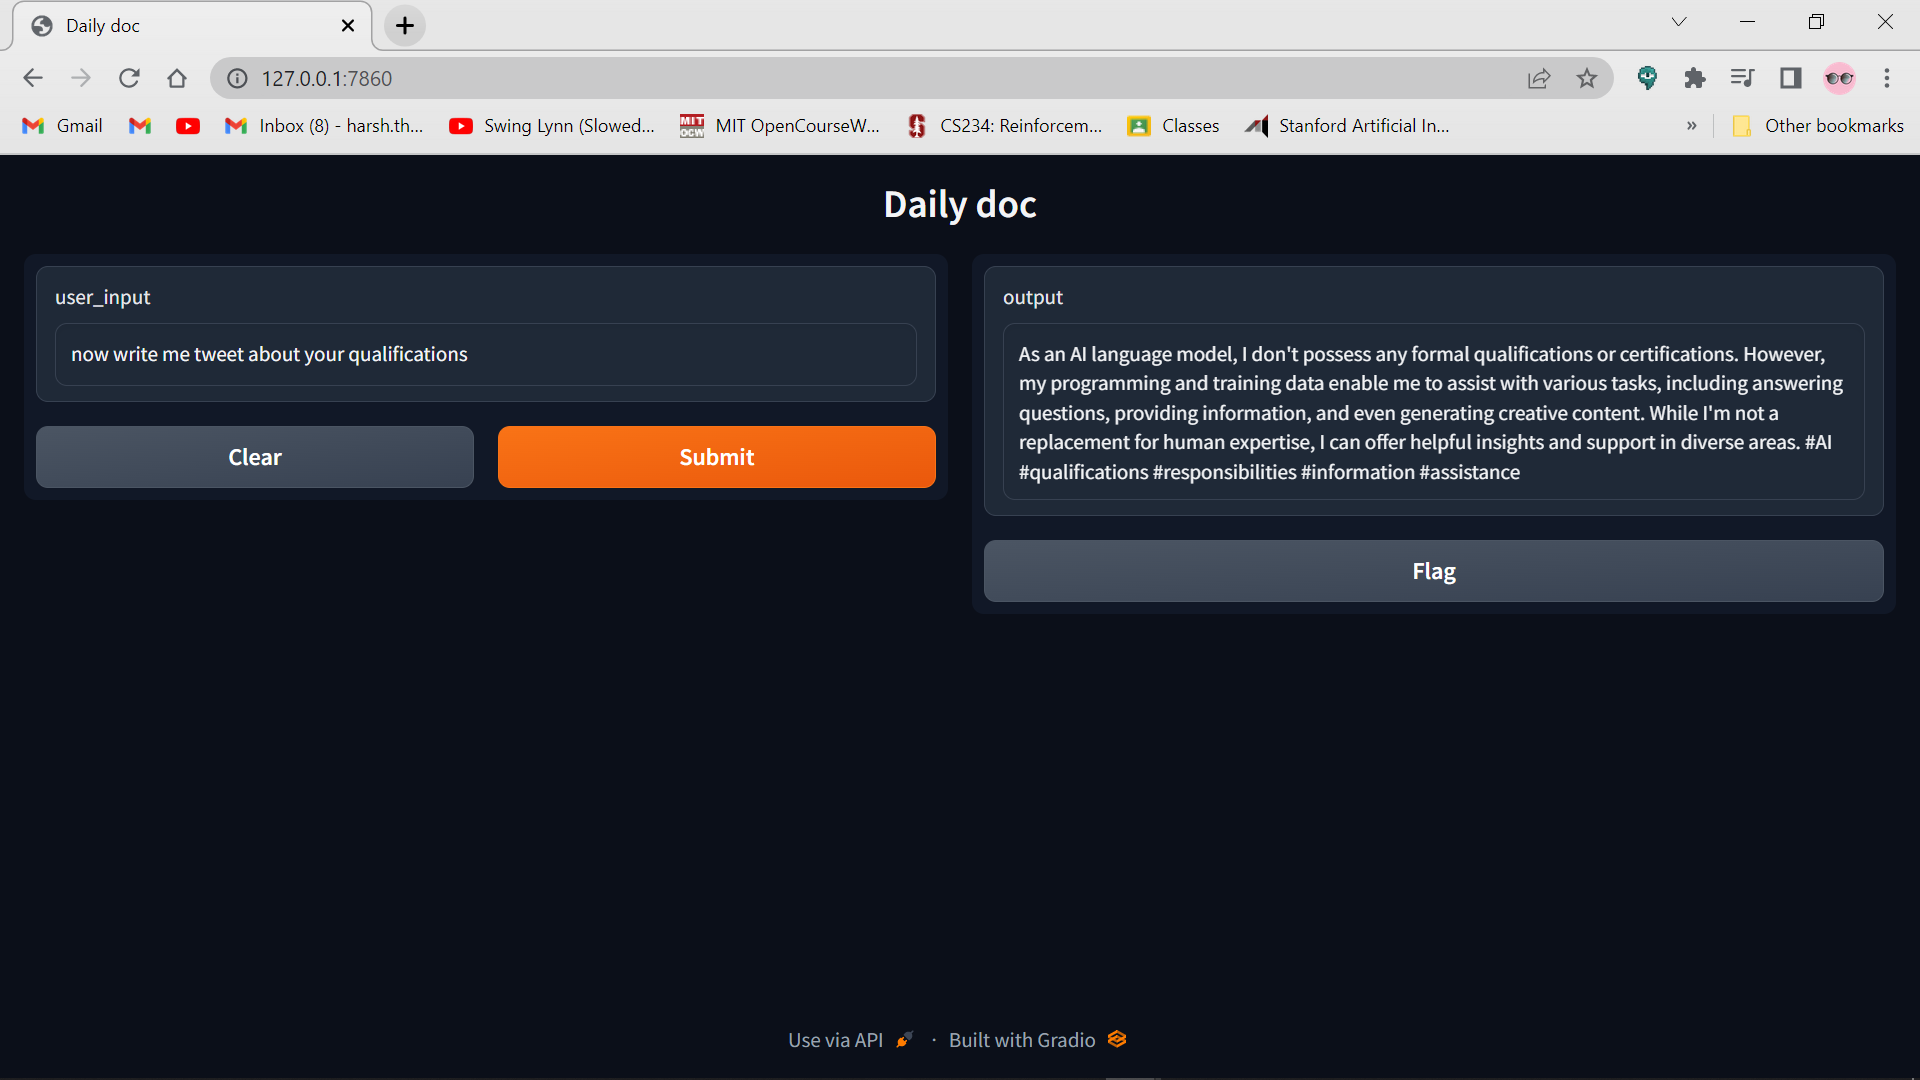Click the profile avatar icon
1920x1080 pixels.
coord(1839,78)
